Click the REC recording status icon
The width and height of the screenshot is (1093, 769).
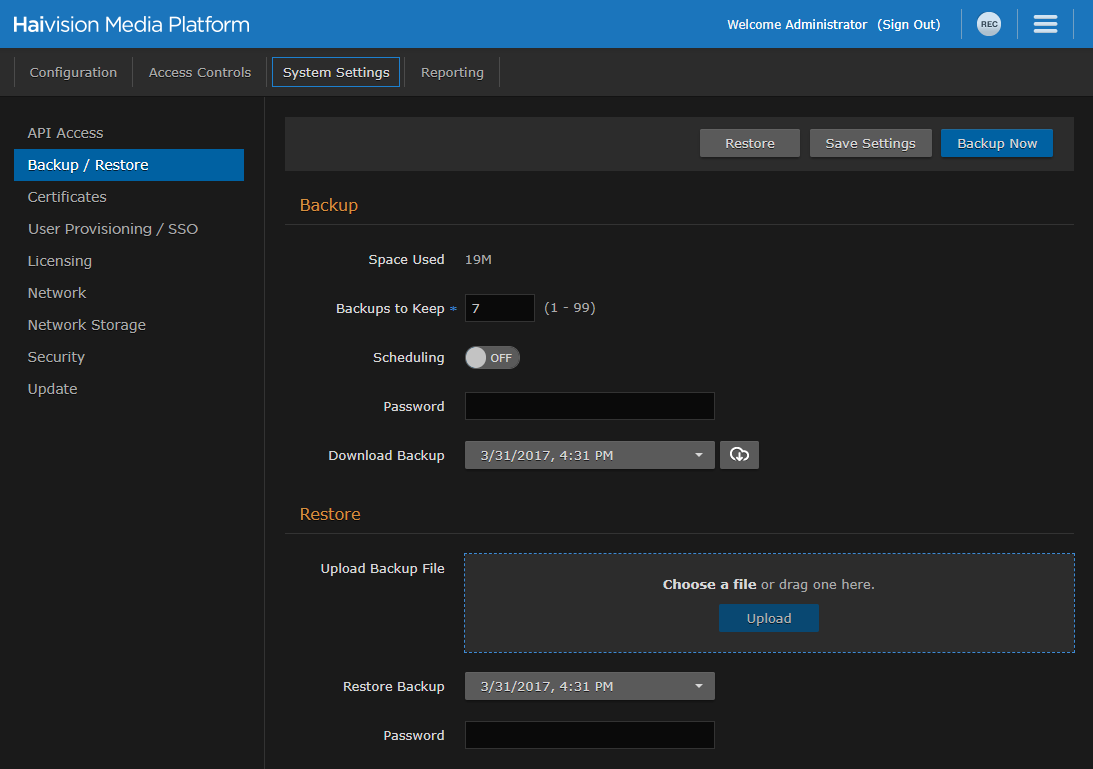pos(988,23)
